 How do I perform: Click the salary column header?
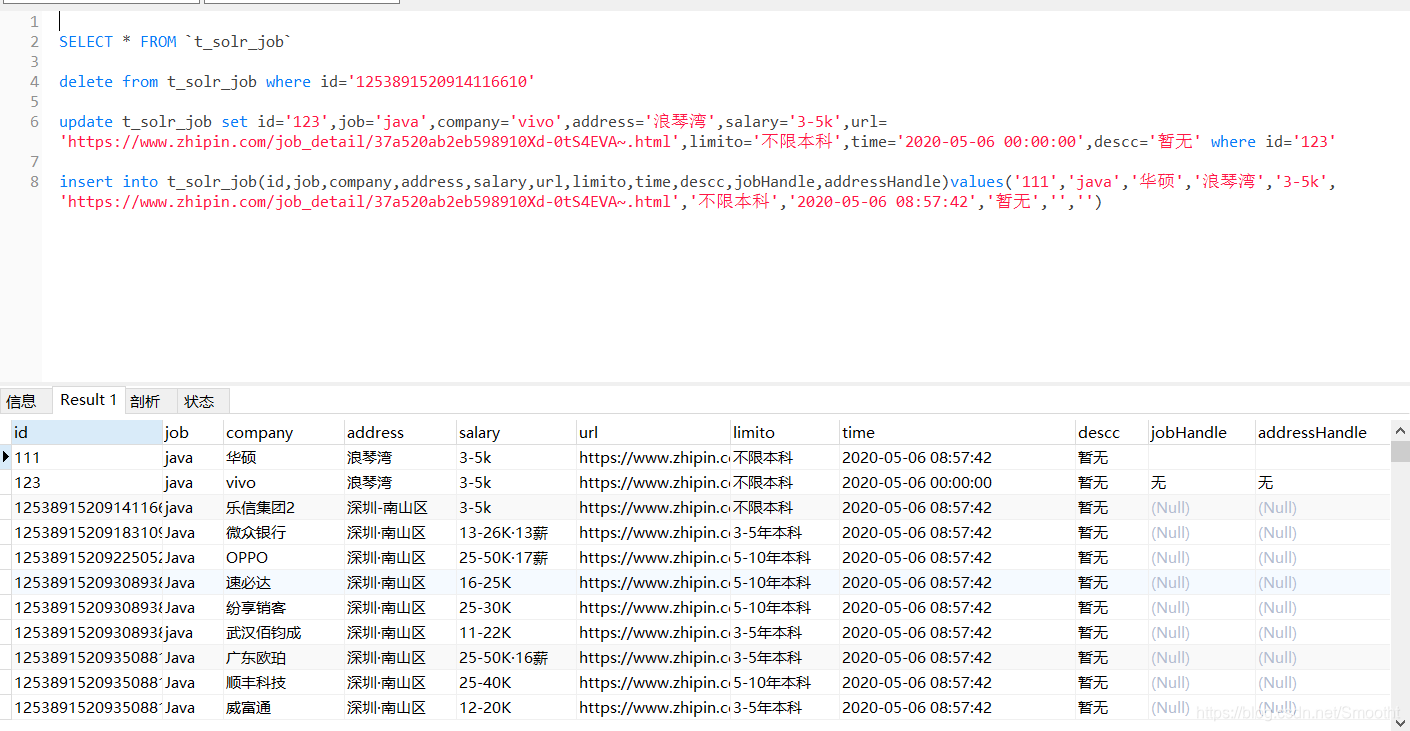point(516,432)
